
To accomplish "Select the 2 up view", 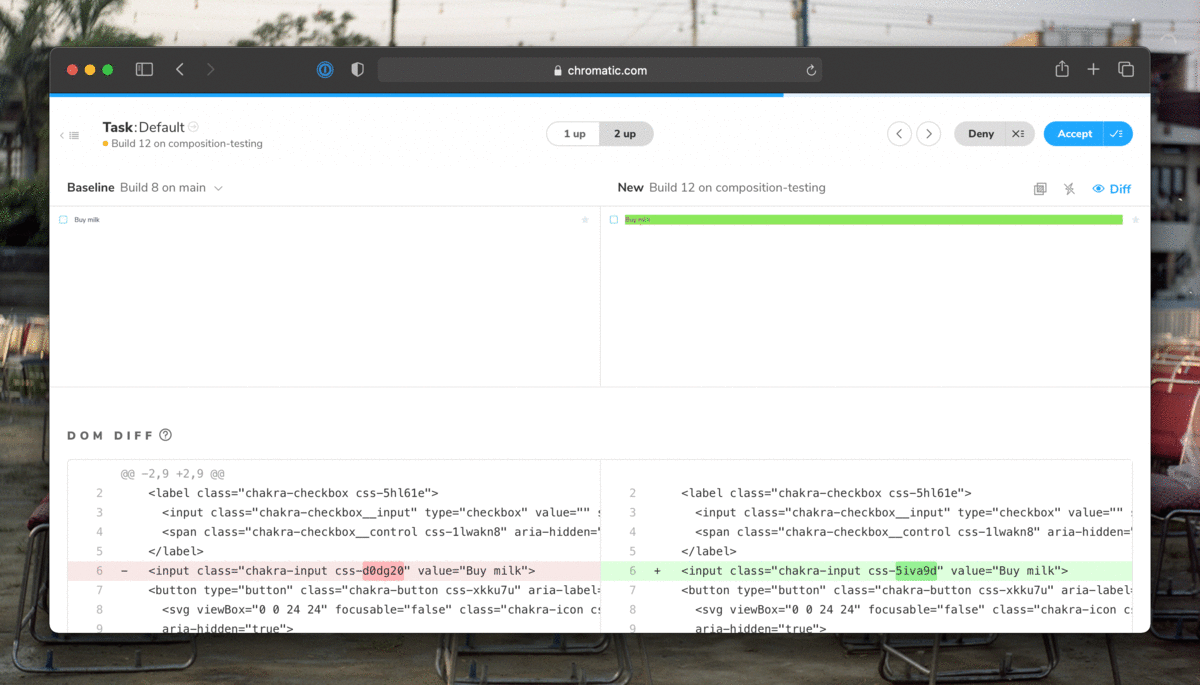I will pos(625,134).
